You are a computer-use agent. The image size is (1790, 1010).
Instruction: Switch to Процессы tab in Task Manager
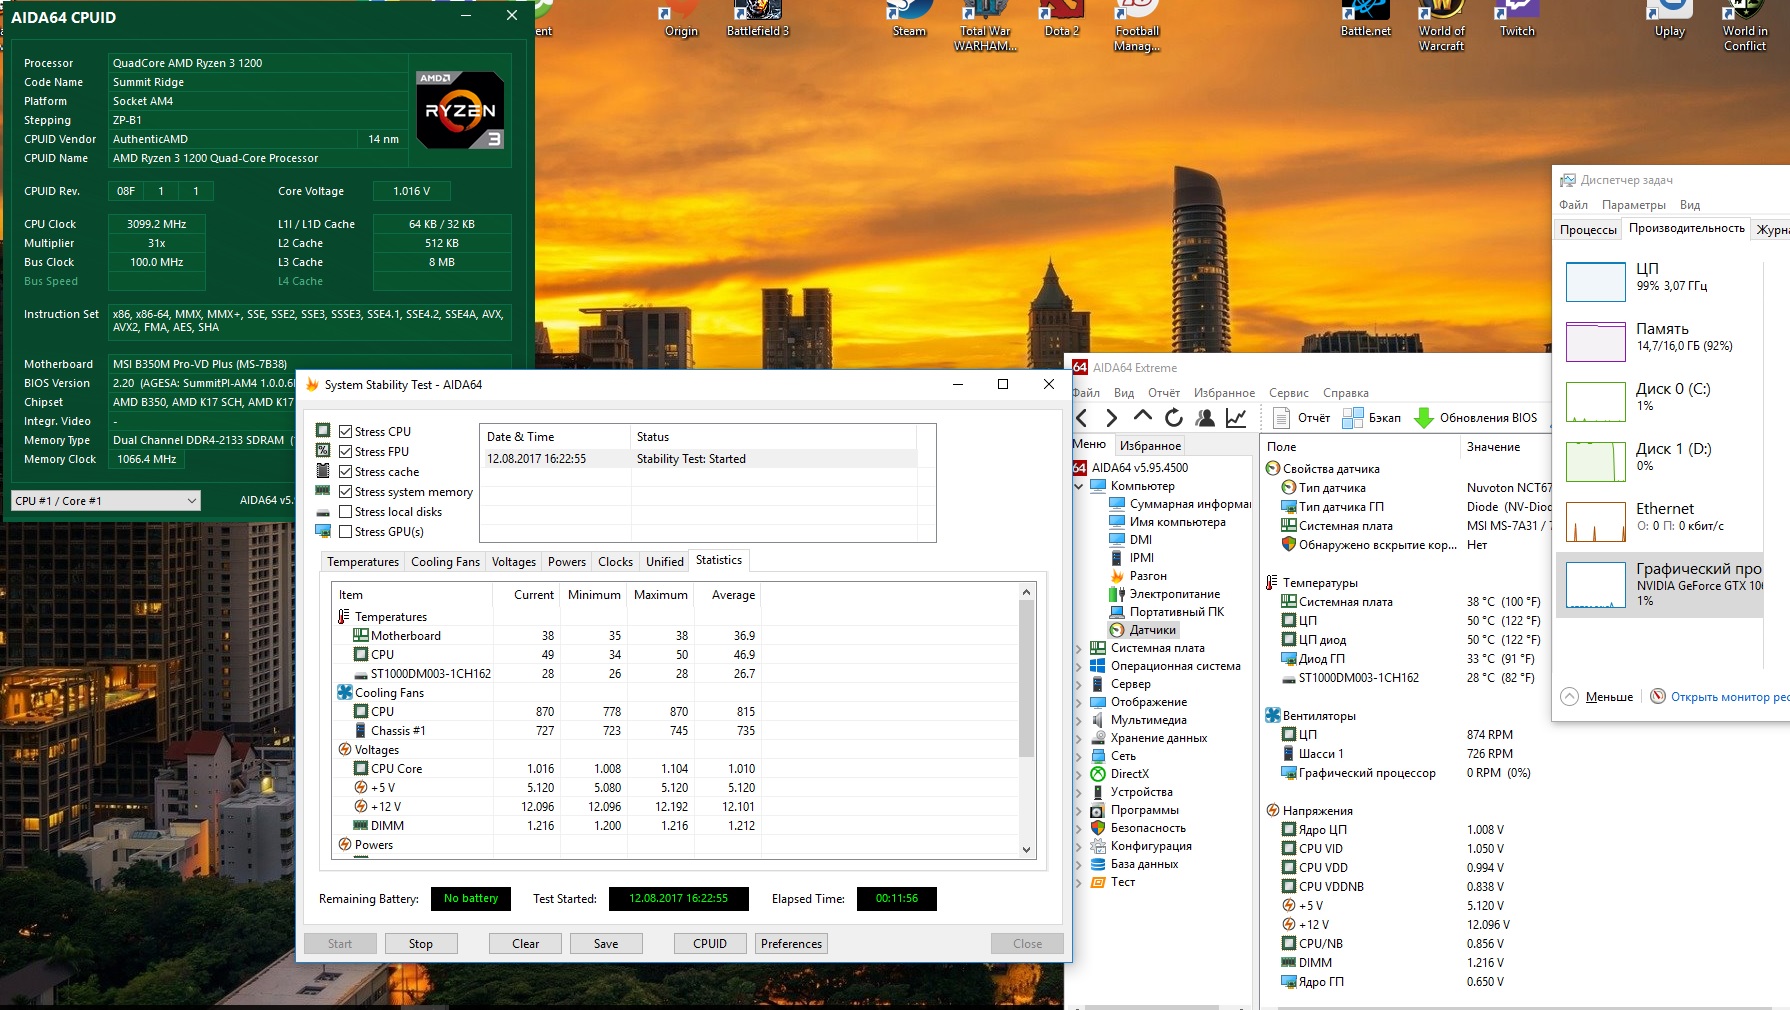click(1588, 230)
